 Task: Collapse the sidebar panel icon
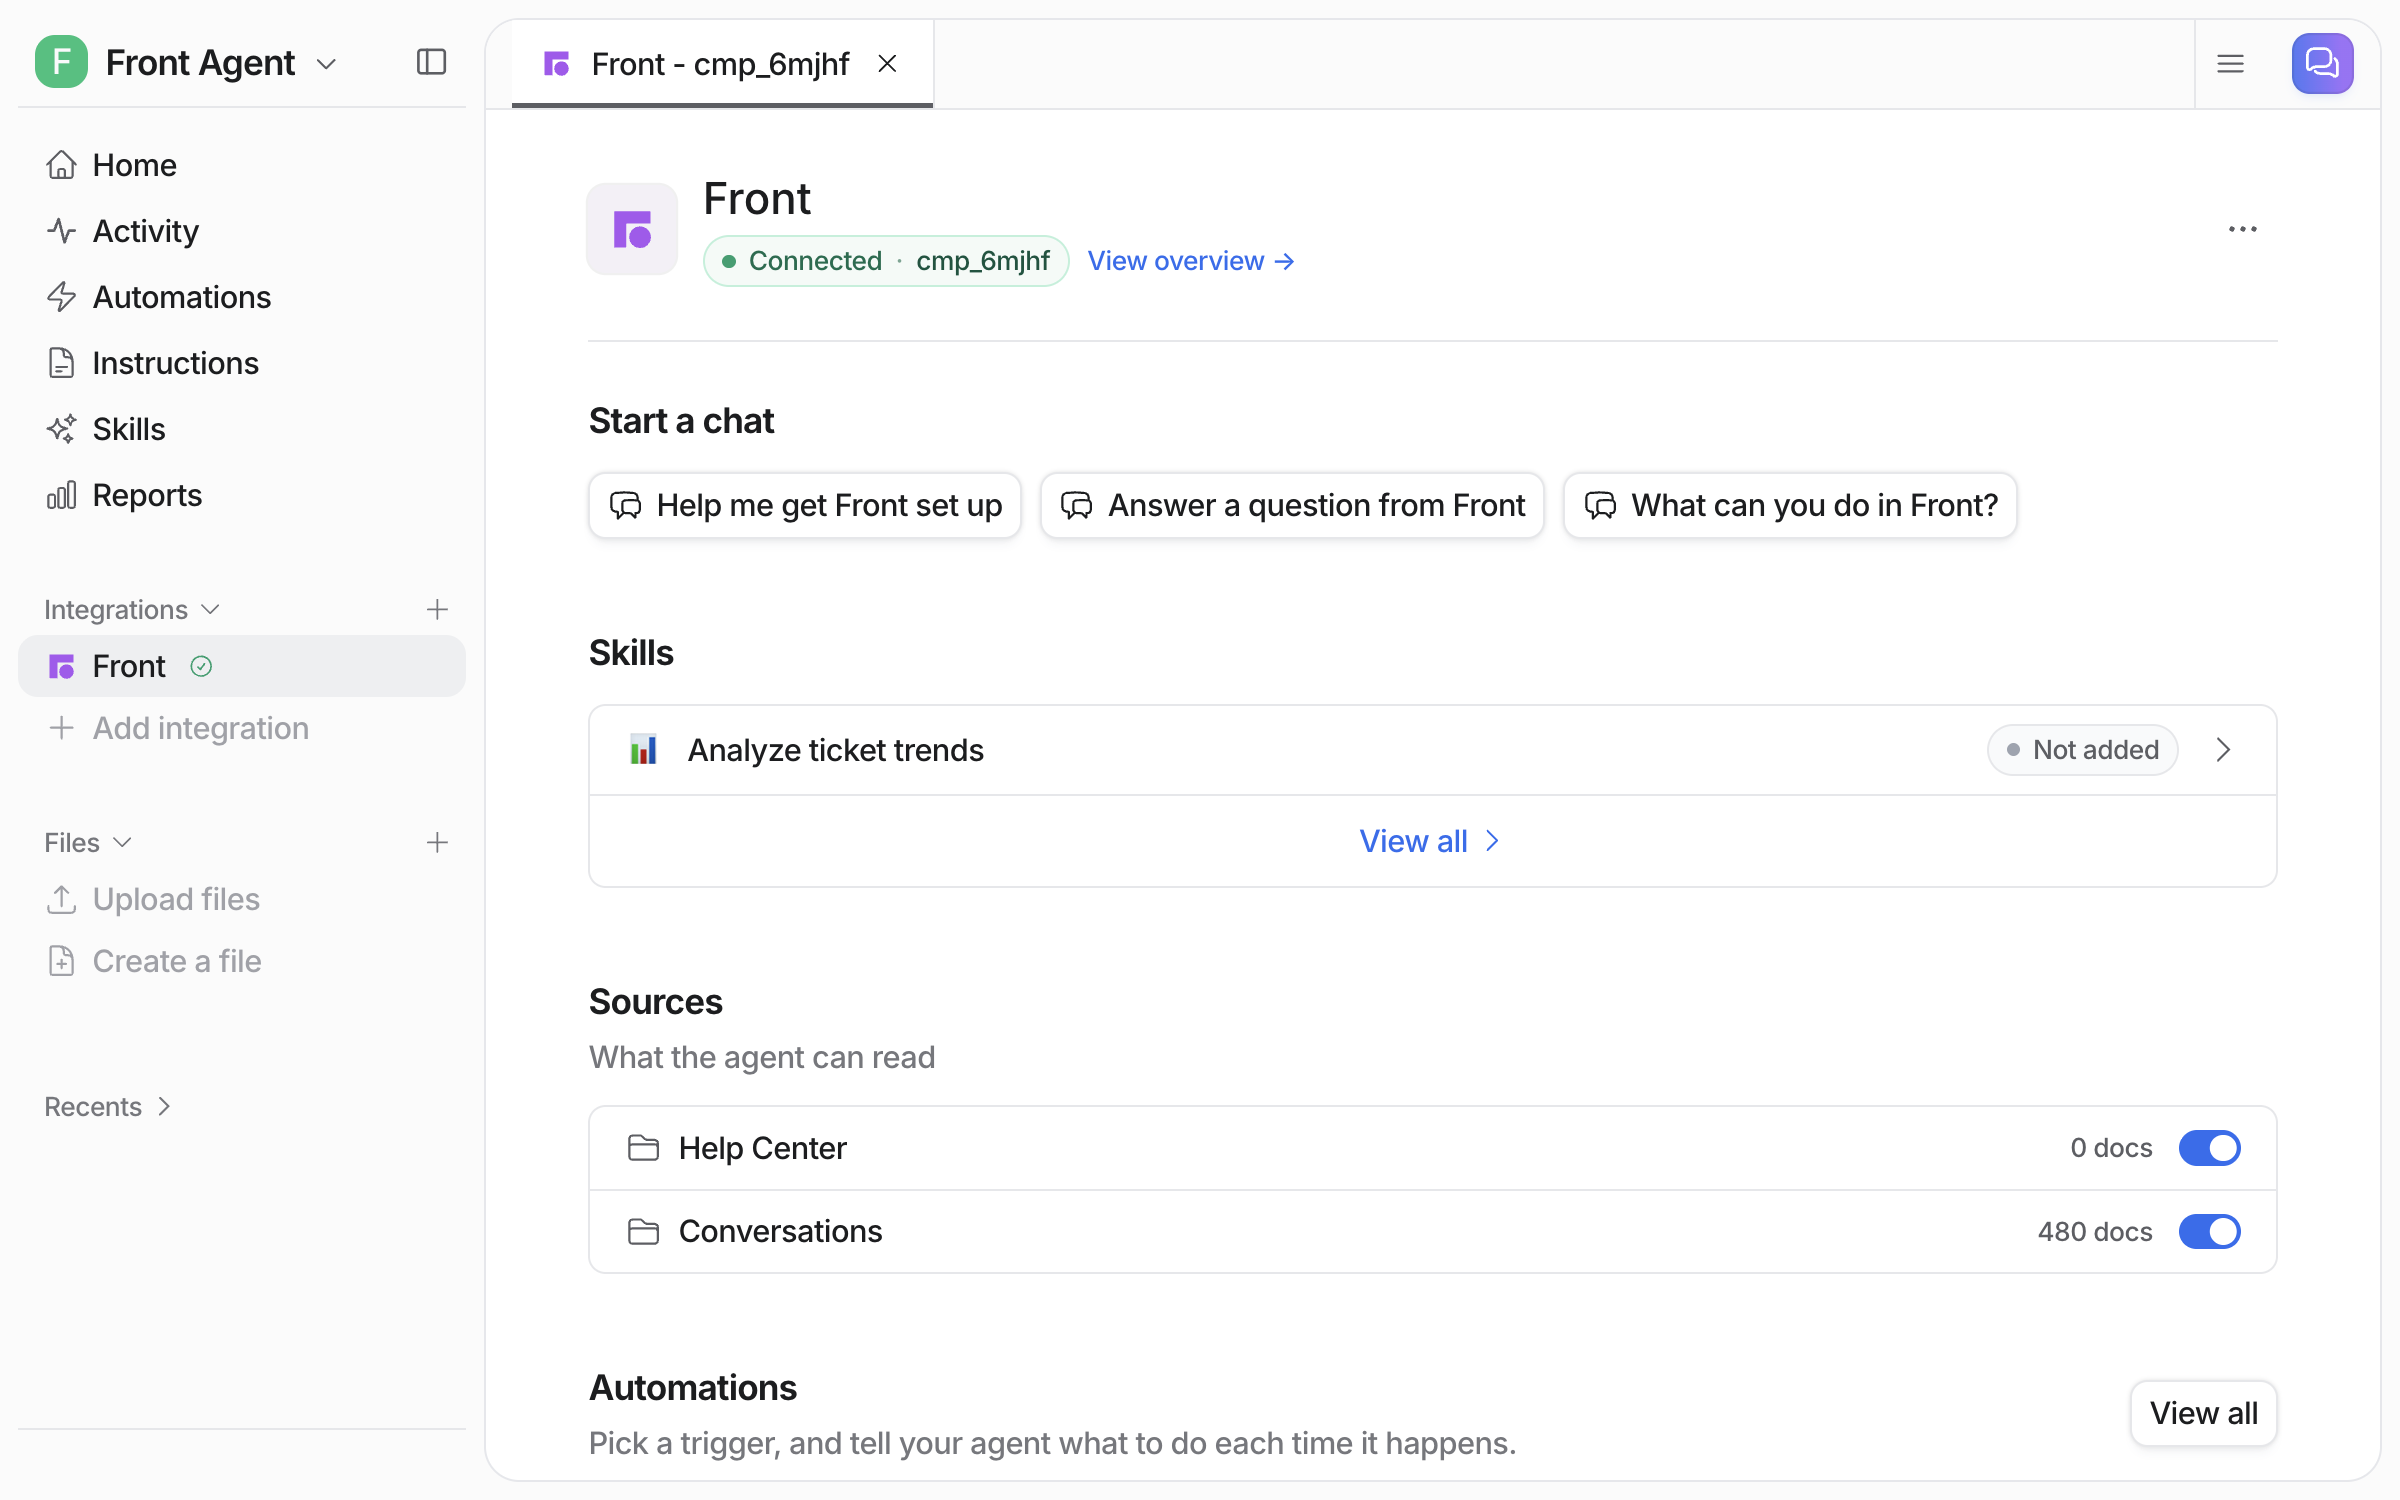[x=431, y=62]
